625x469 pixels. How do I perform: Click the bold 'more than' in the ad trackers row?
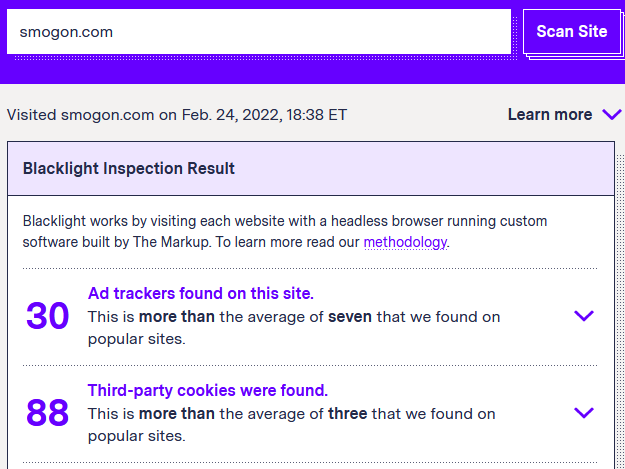[x=177, y=317]
